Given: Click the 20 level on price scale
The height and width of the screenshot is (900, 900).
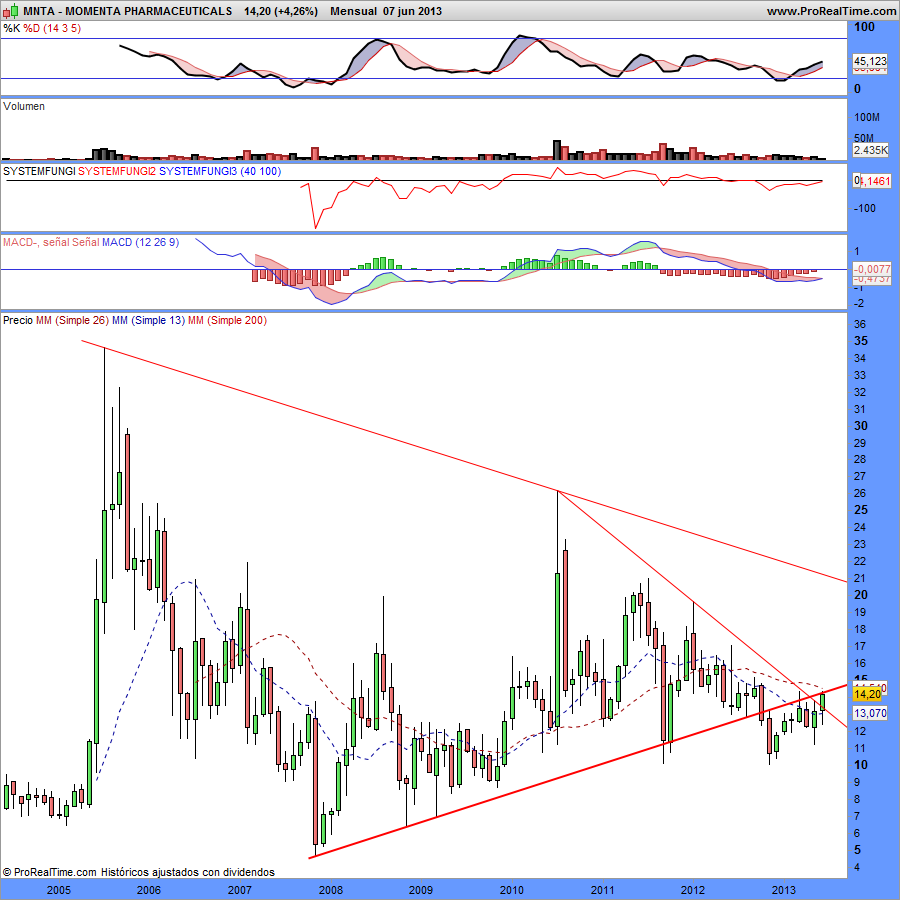Looking at the screenshot, I should tap(861, 595).
